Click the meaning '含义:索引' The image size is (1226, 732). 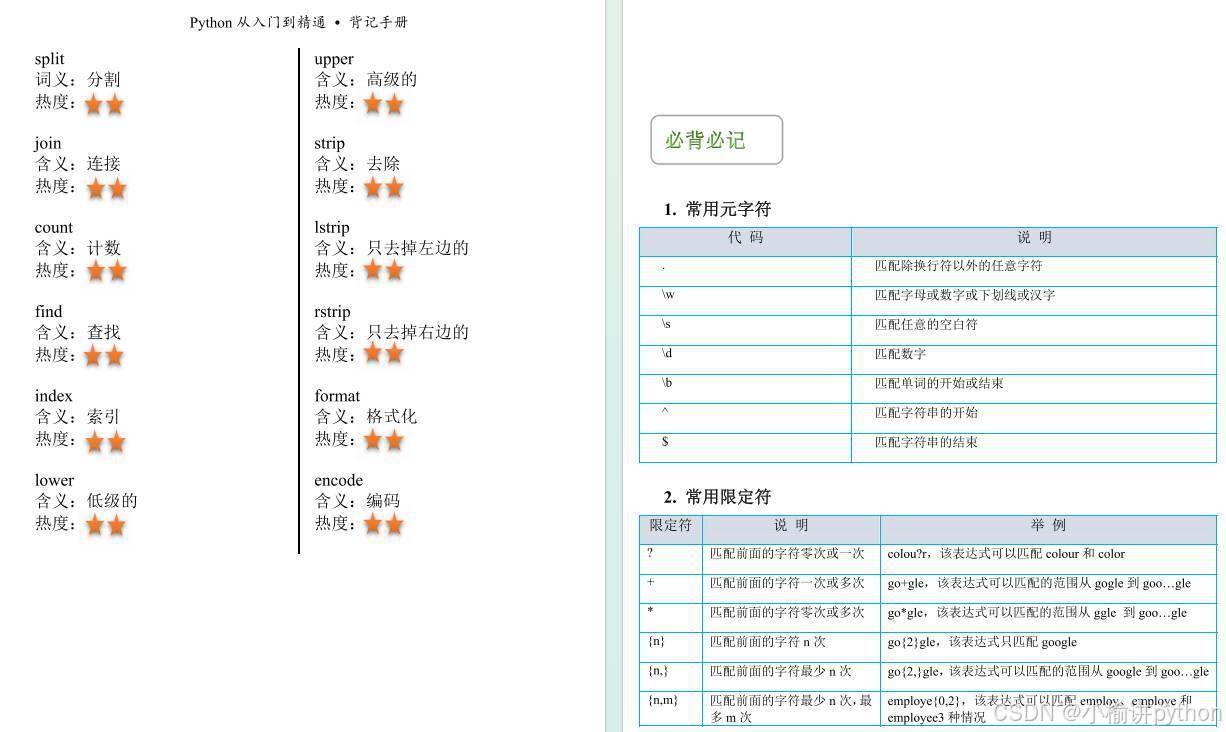(77, 416)
